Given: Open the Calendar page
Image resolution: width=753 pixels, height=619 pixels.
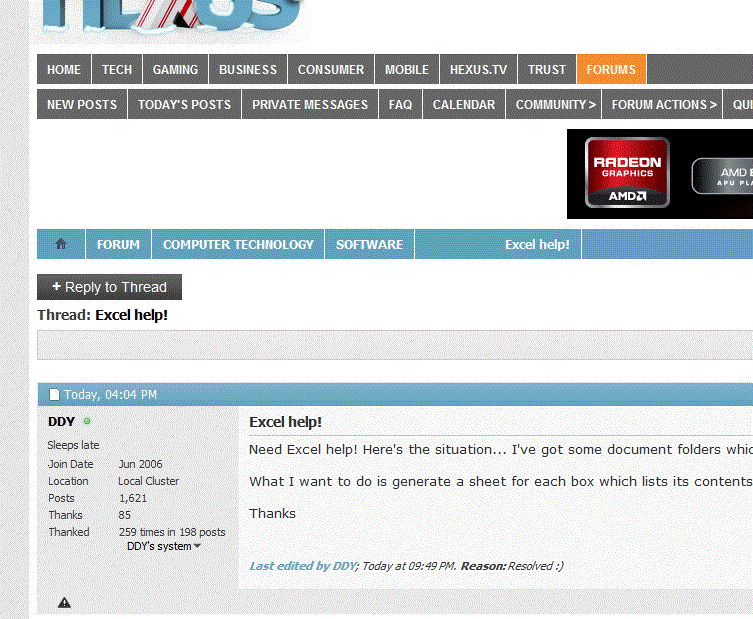Looking at the screenshot, I should (x=463, y=104).
